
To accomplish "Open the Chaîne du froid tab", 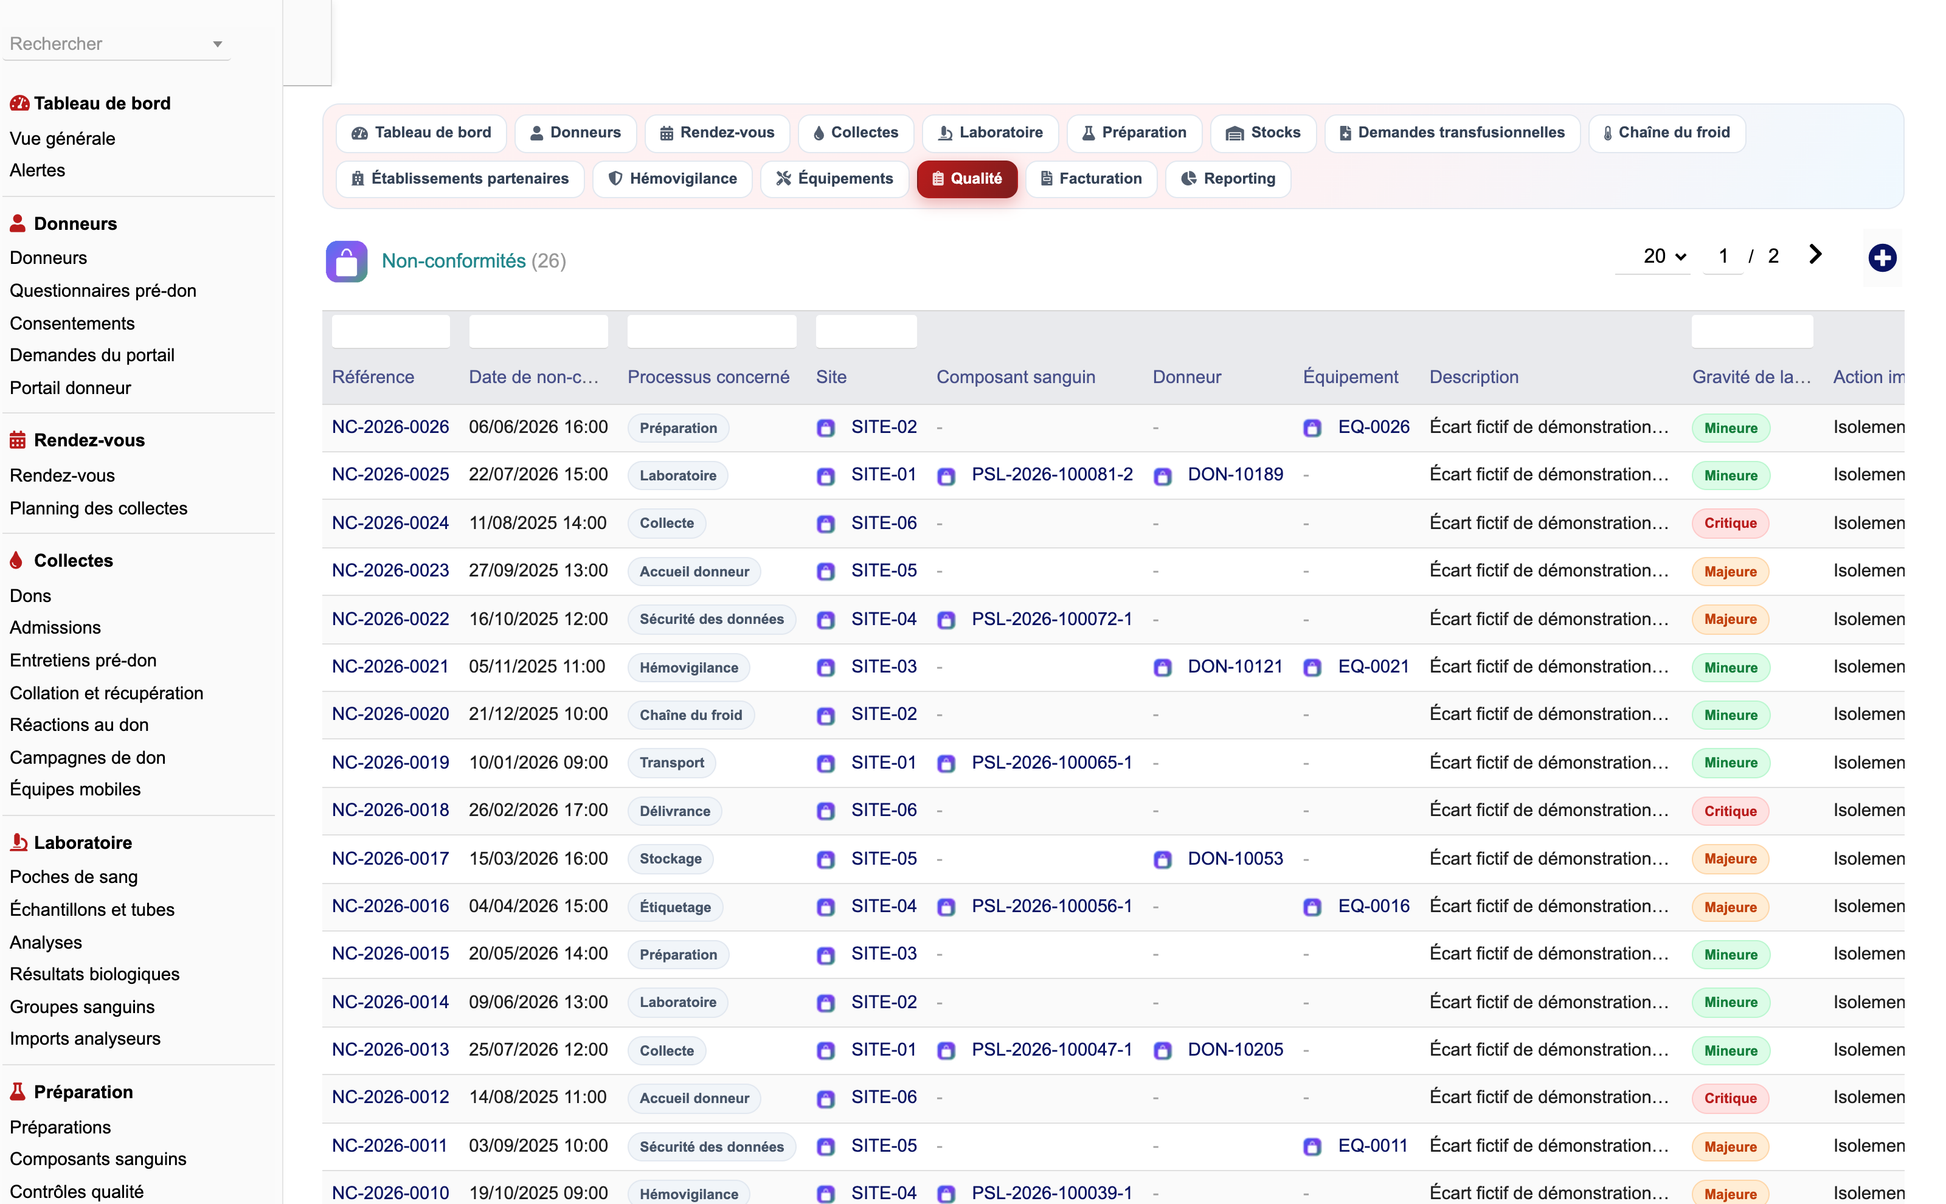I will pyautogui.click(x=1666, y=133).
